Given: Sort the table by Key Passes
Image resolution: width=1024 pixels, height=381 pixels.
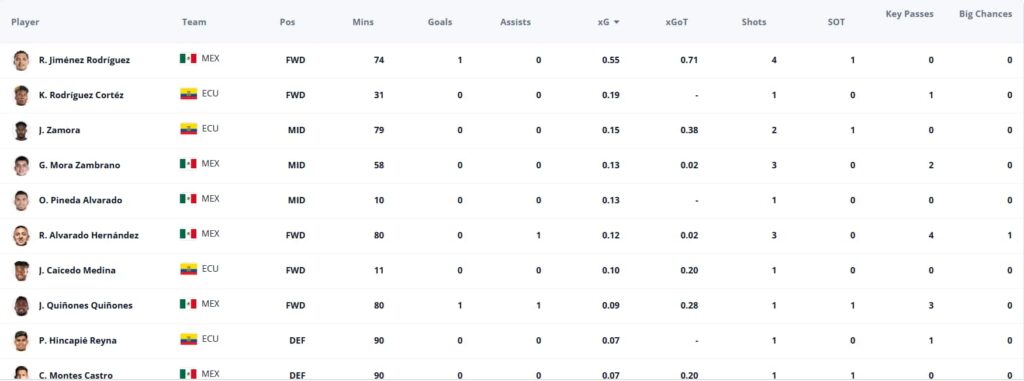Looking at the screenshot, I should tap(909, 14).
